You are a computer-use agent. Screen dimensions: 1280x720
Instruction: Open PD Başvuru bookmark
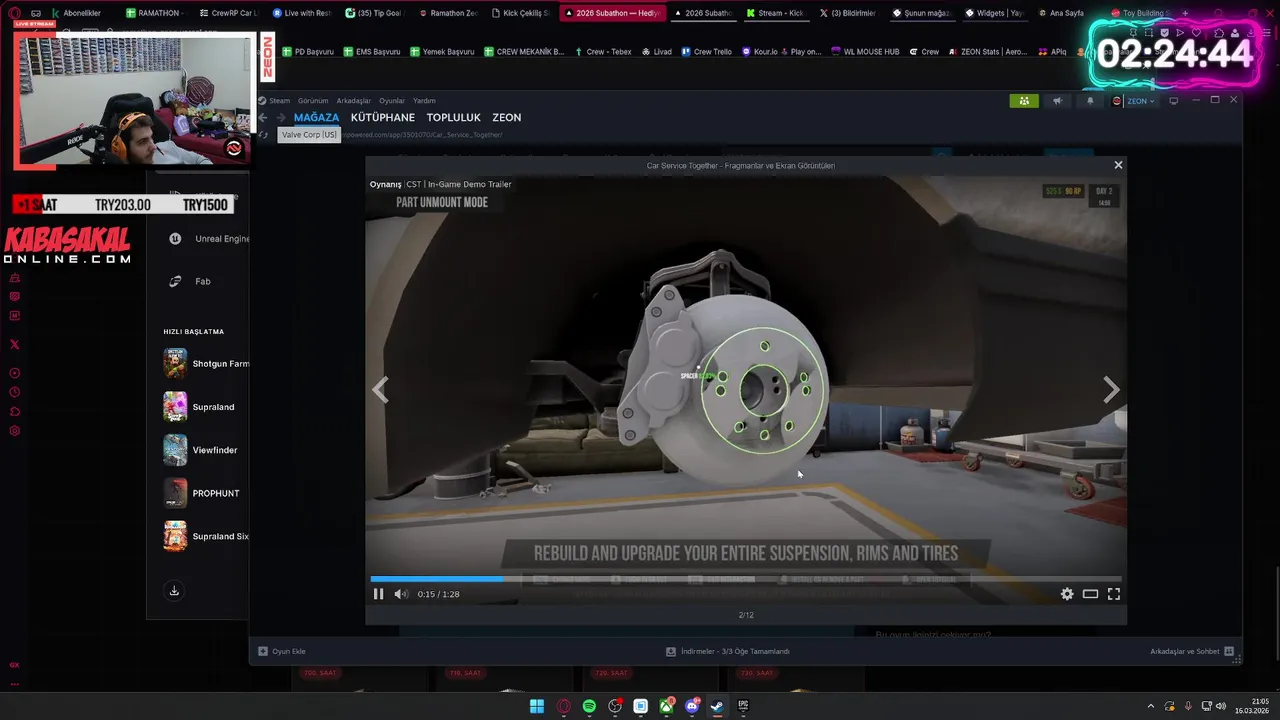coord(308,52)
